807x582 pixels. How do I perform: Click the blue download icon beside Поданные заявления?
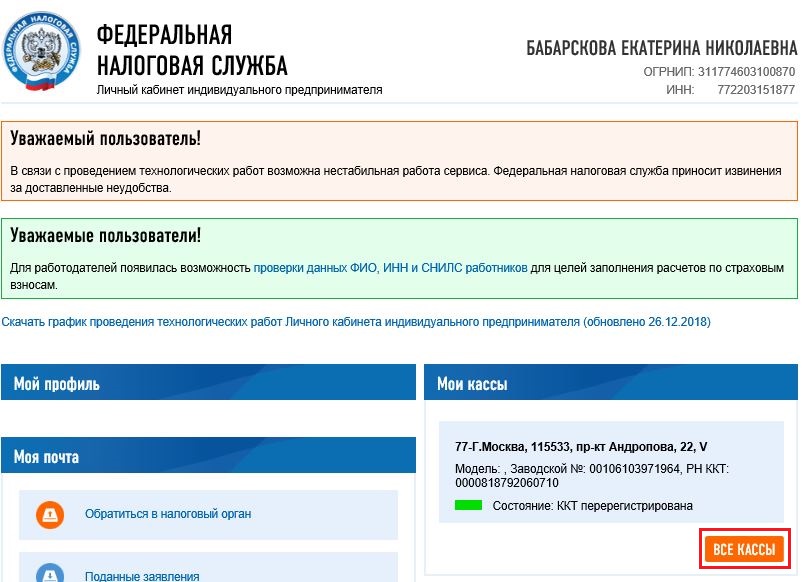coord(50,573)
